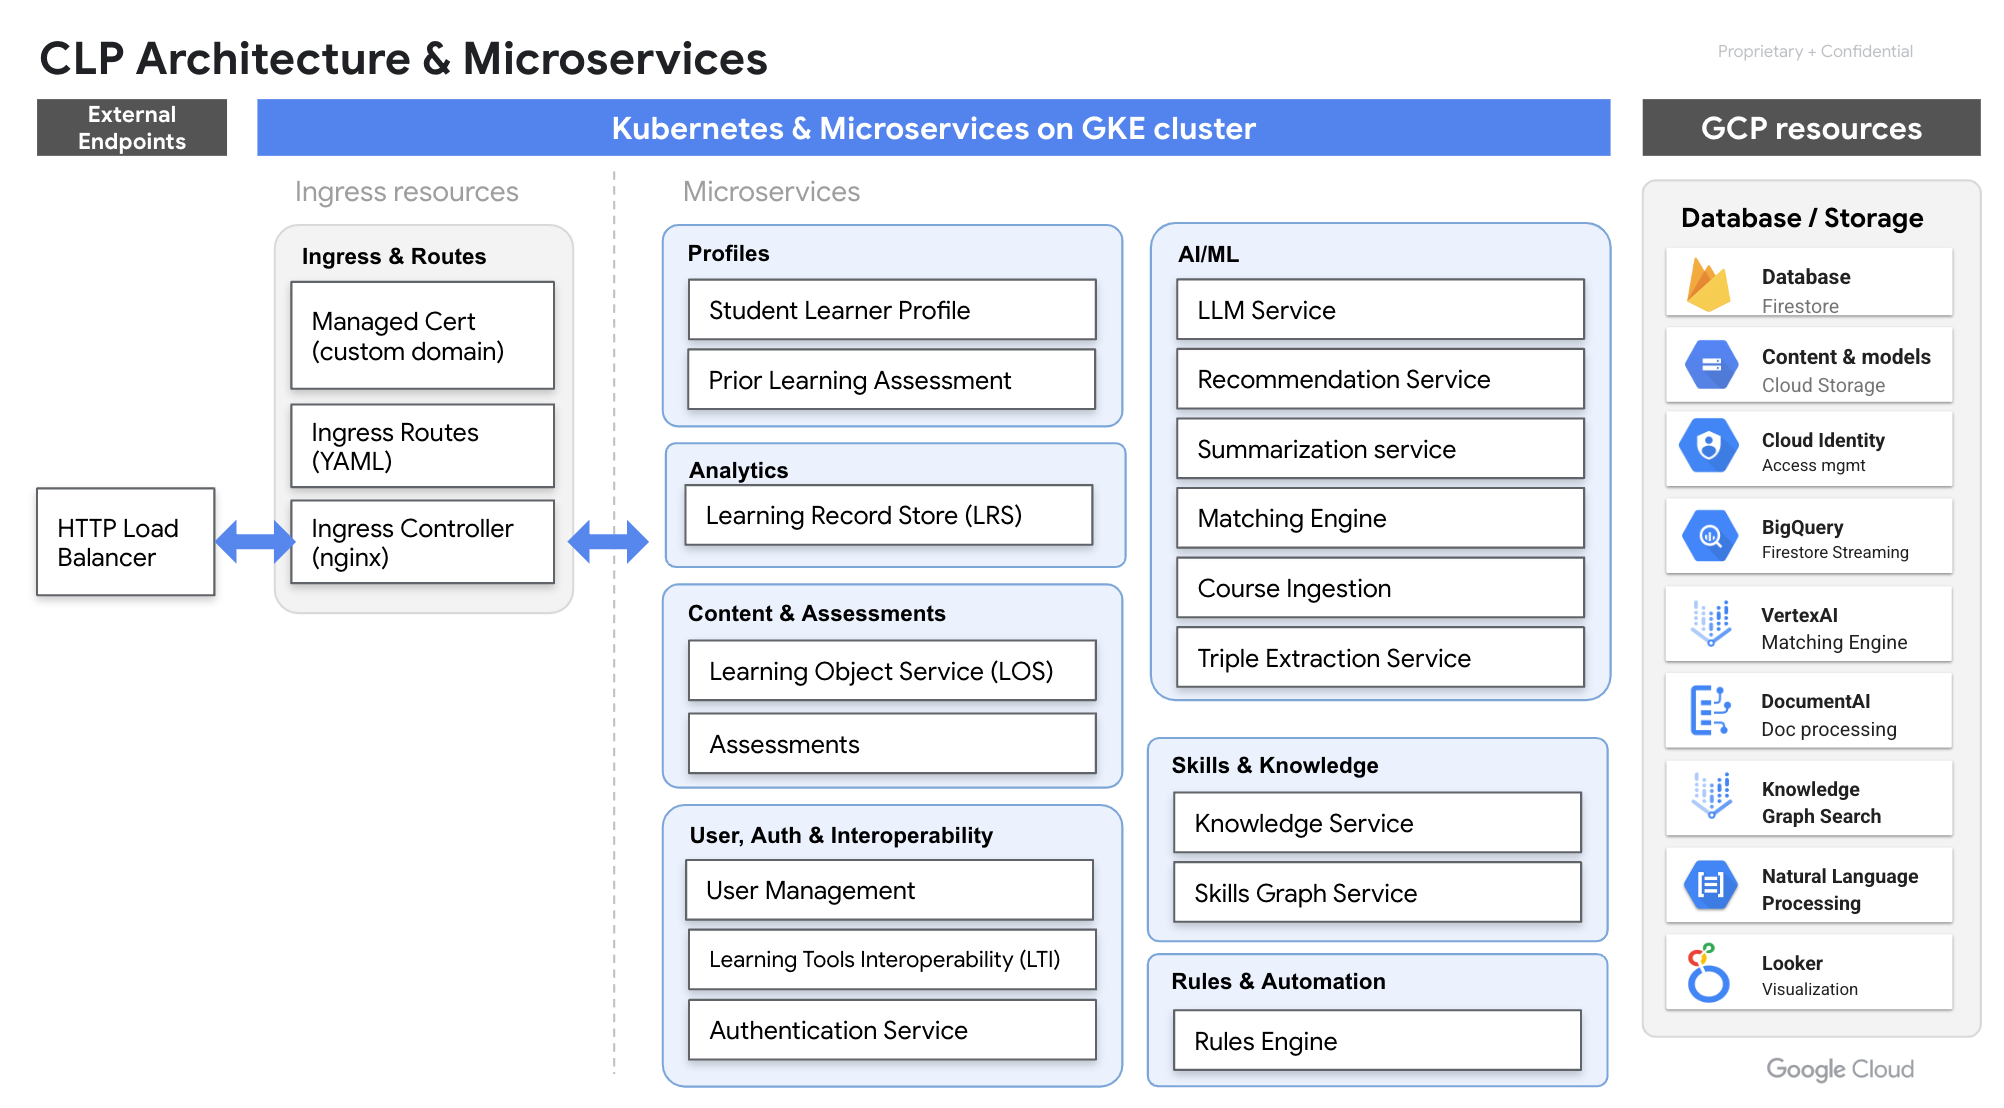Click the Looker visualization icon
The image size is (2004, 1108).
(x=1708, y=973)
